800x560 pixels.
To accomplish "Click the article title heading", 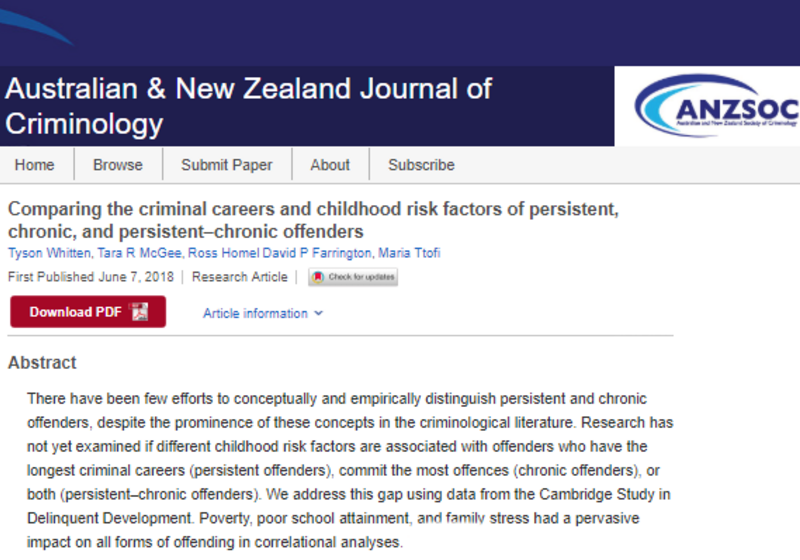I will (313, 220).
